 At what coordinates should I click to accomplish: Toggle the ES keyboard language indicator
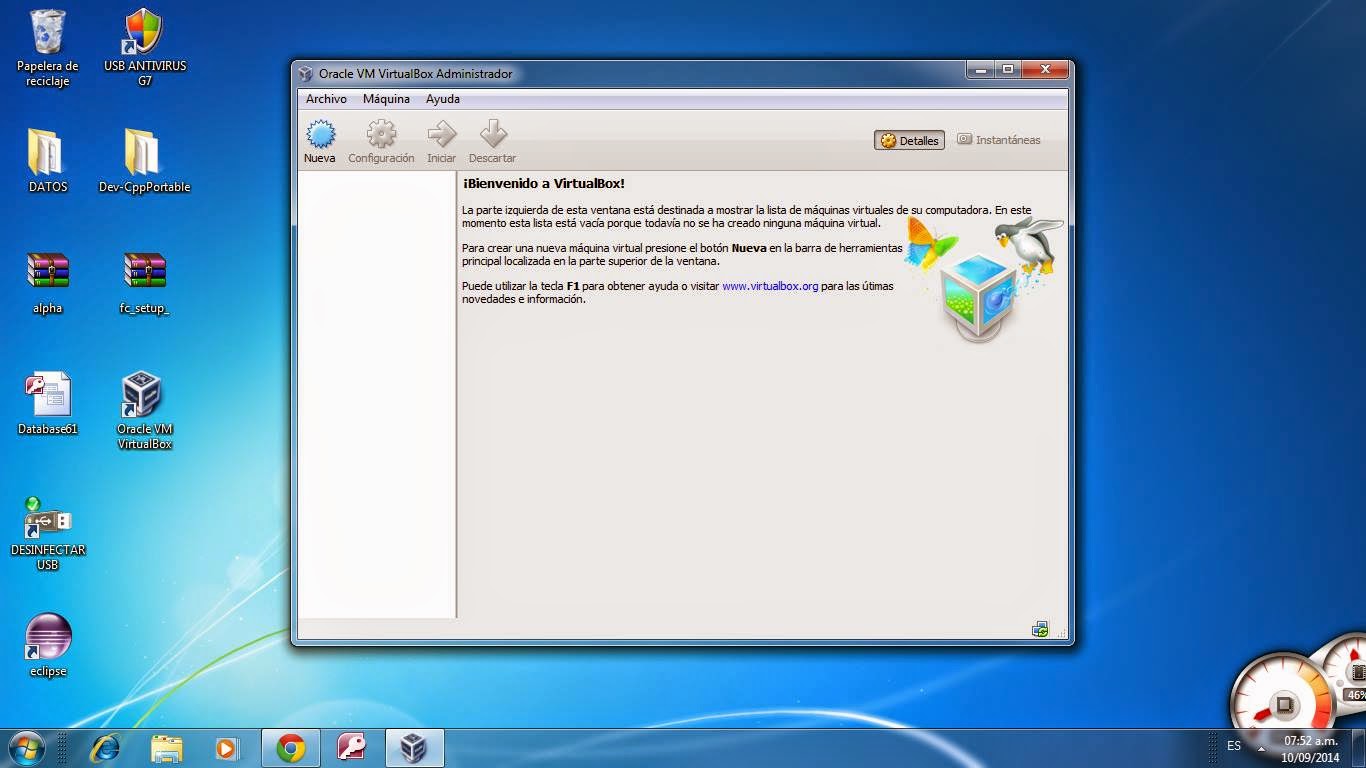[1233, 746]
